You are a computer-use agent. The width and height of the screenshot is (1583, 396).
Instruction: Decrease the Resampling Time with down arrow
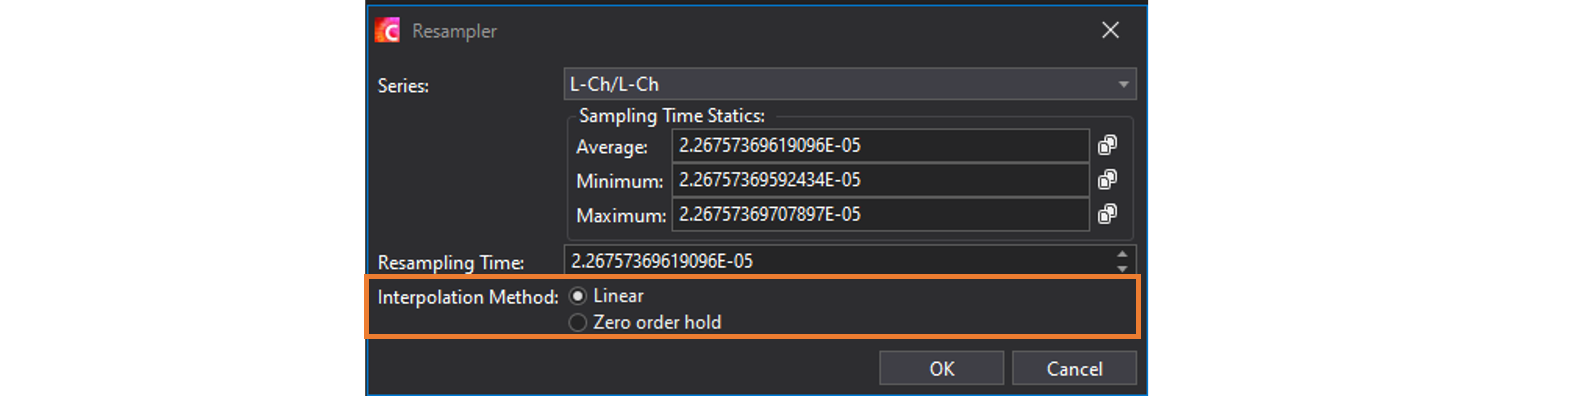1122,267
